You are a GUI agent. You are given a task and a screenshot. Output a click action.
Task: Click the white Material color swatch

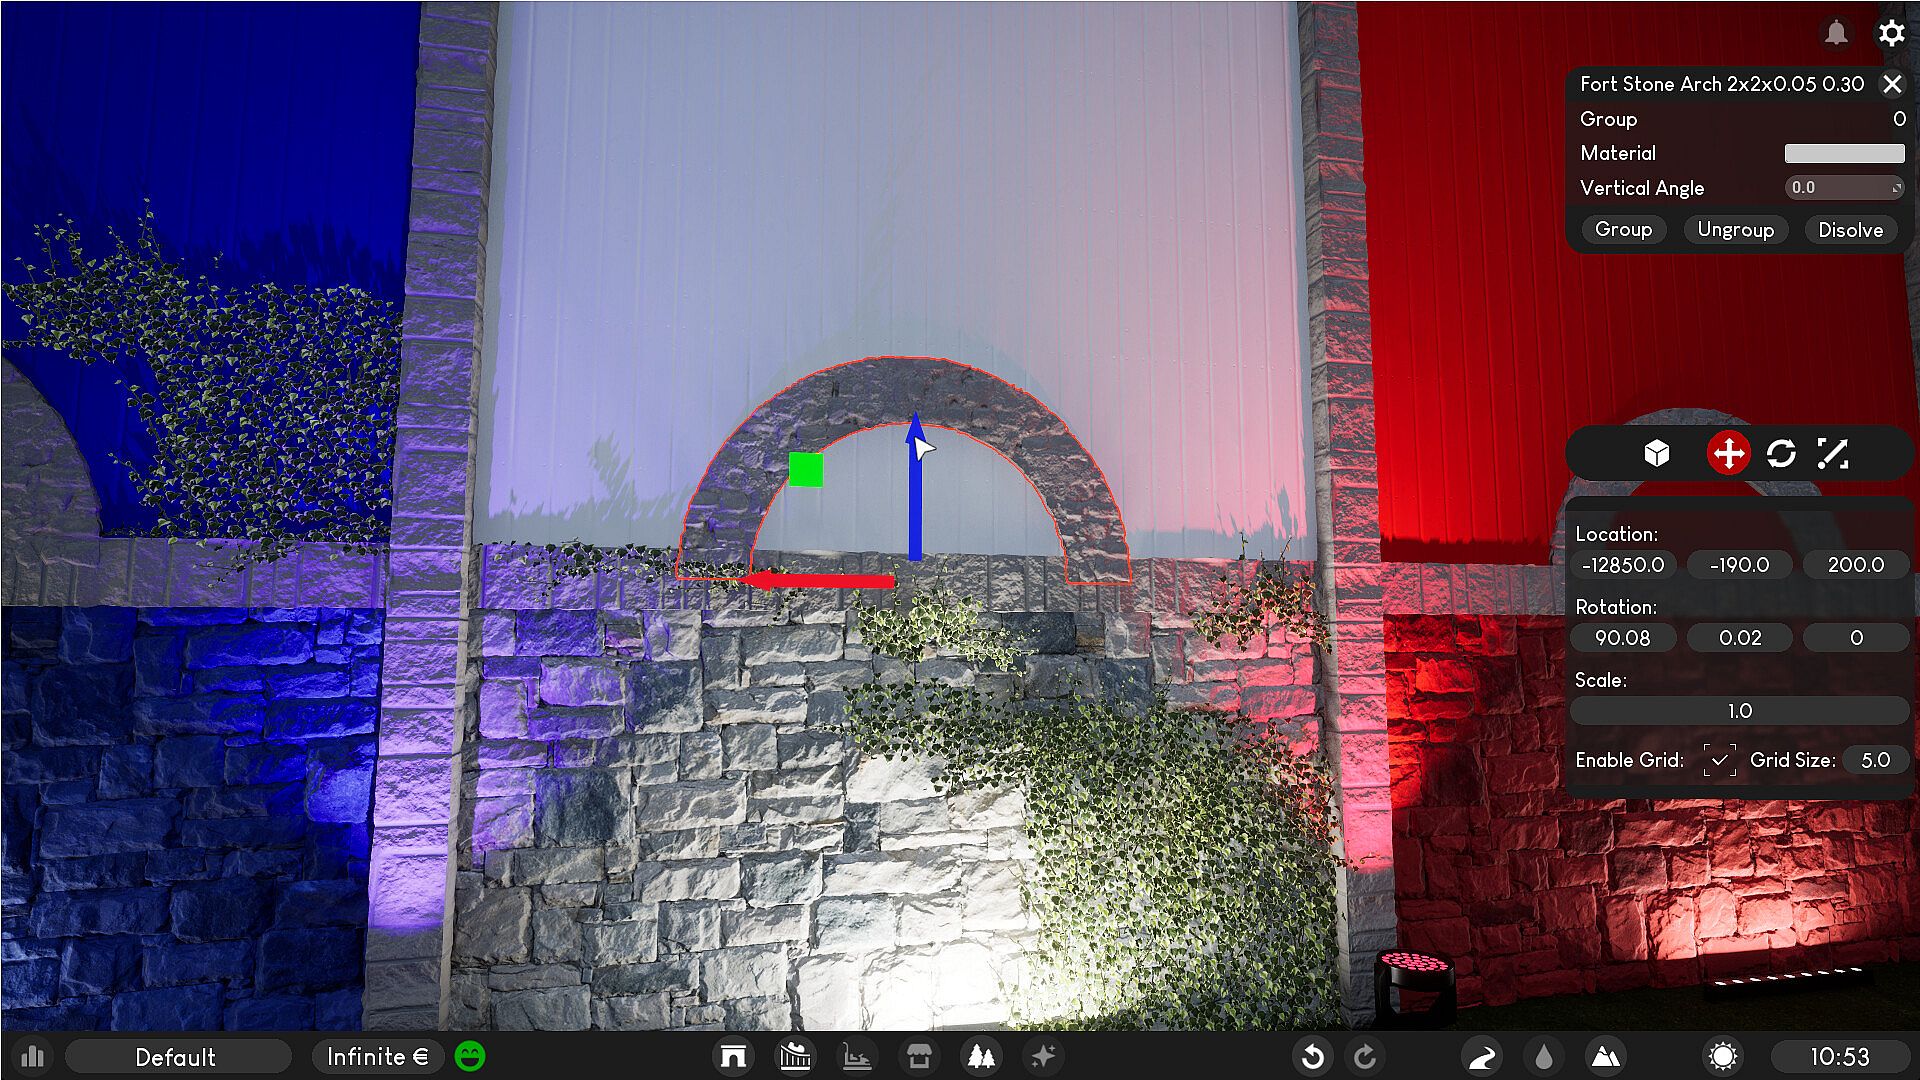pos(1844,153)
